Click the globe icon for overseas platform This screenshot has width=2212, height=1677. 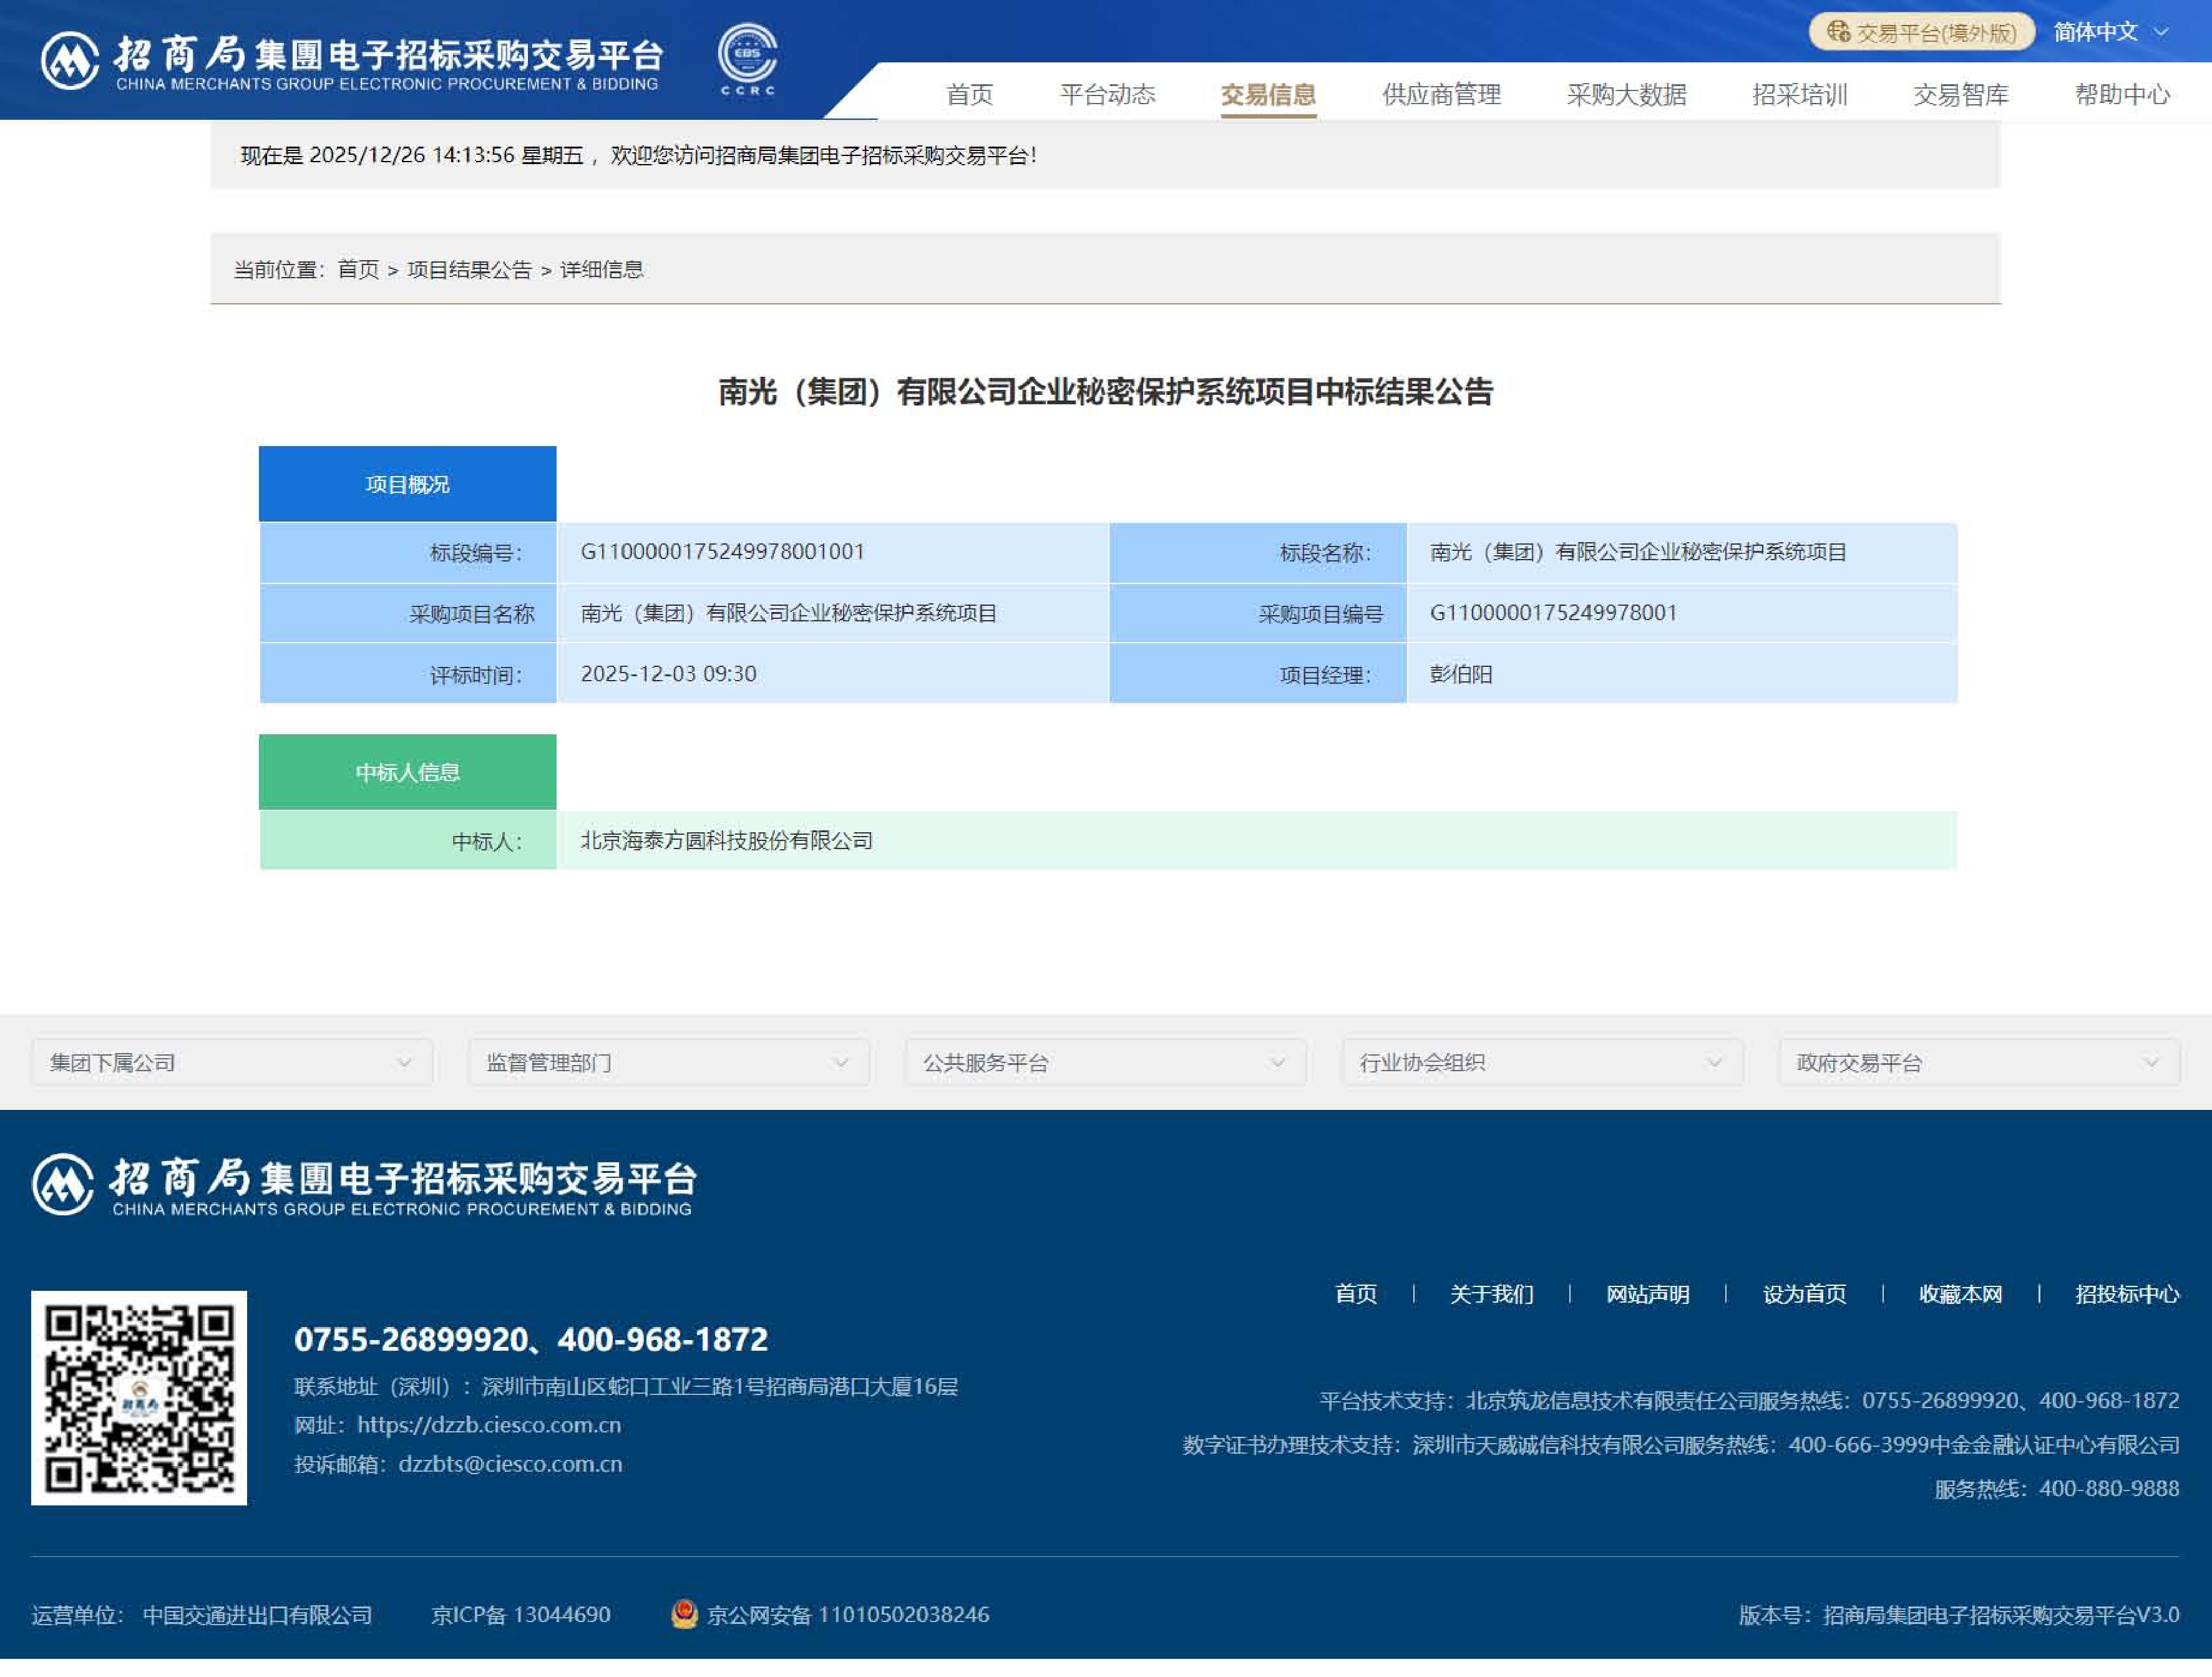click(1838, 32)
